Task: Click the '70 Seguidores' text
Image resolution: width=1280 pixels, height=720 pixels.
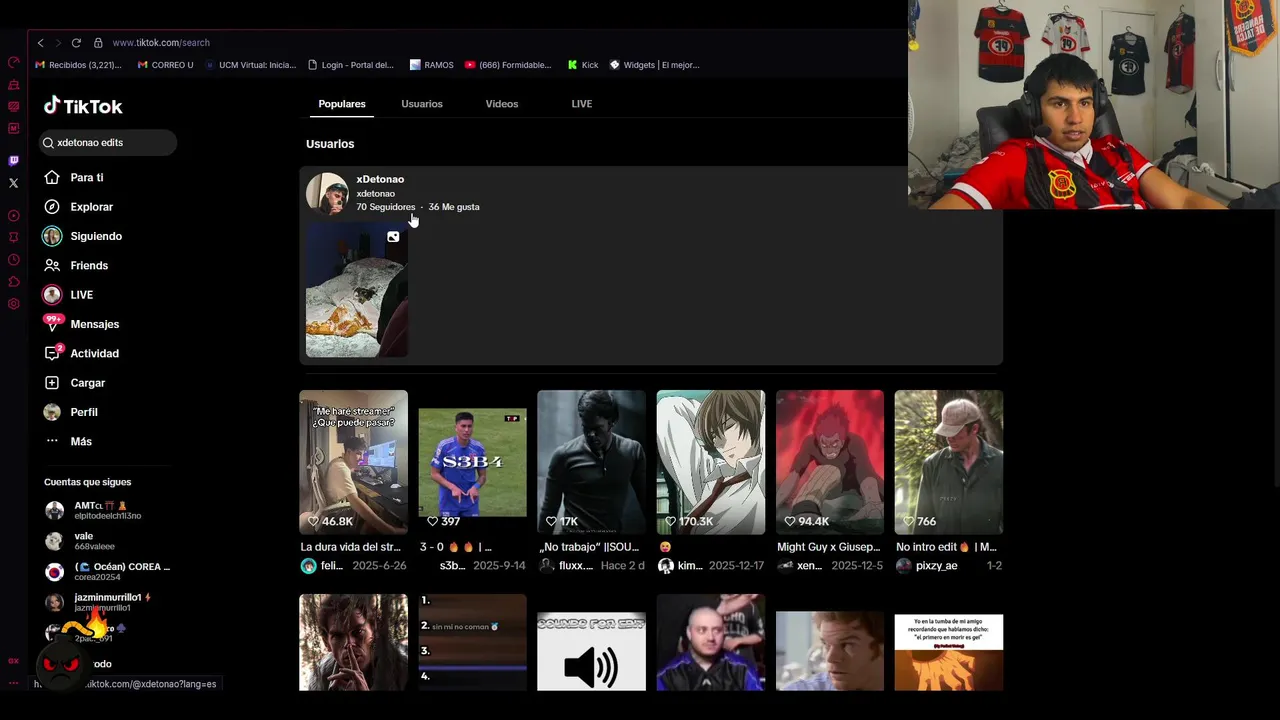Action: coord(386,207)
